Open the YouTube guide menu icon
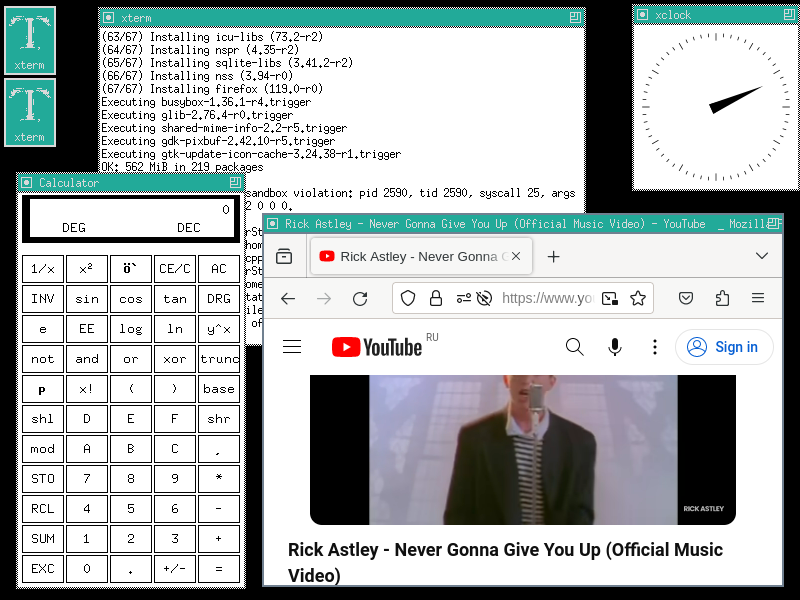 (x=292, y=347)
